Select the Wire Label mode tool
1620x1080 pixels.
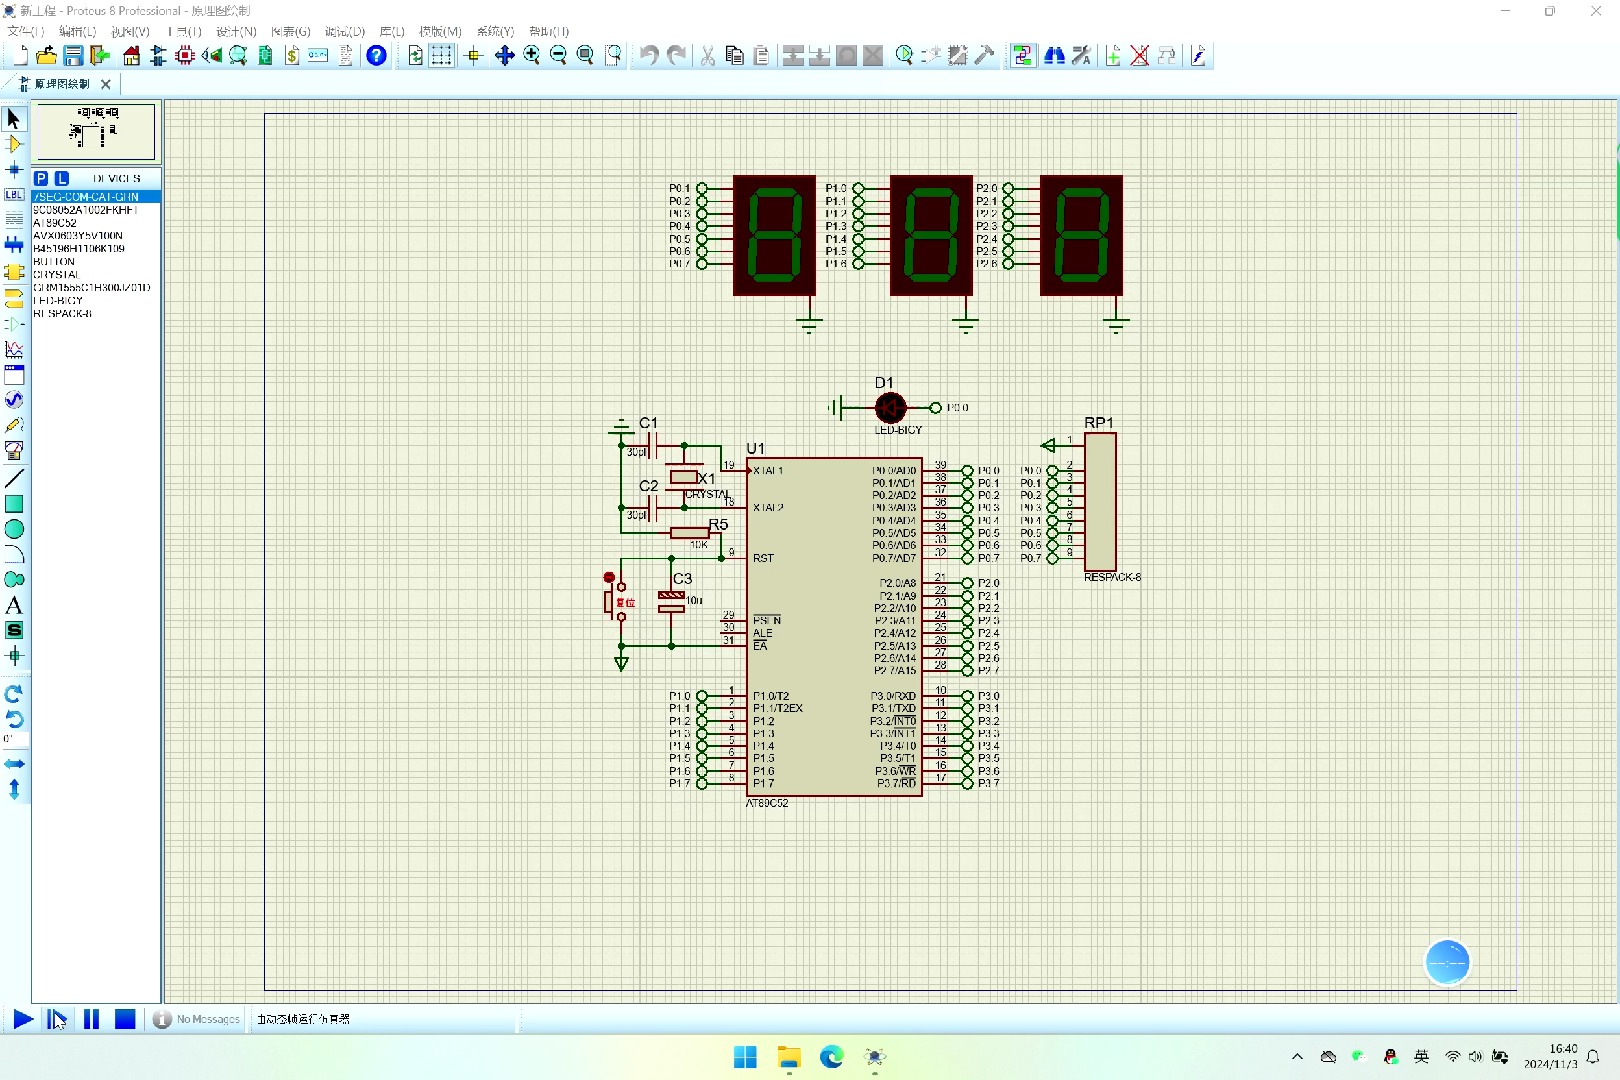(14, 195)
